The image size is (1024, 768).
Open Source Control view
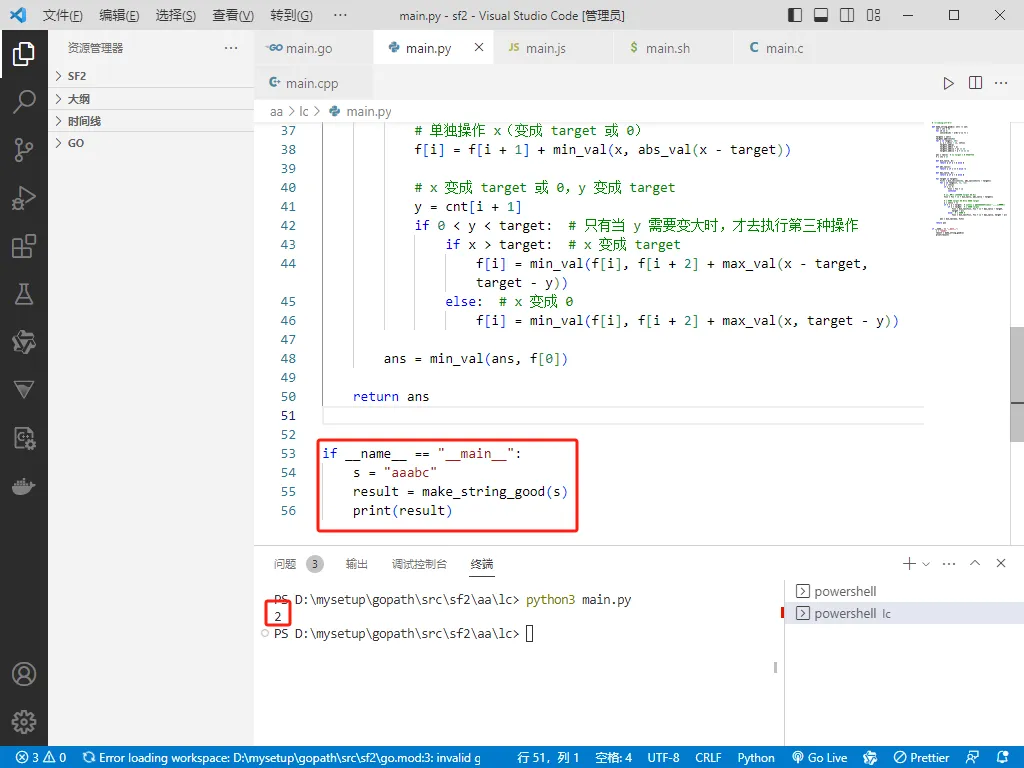click(24, 150)
